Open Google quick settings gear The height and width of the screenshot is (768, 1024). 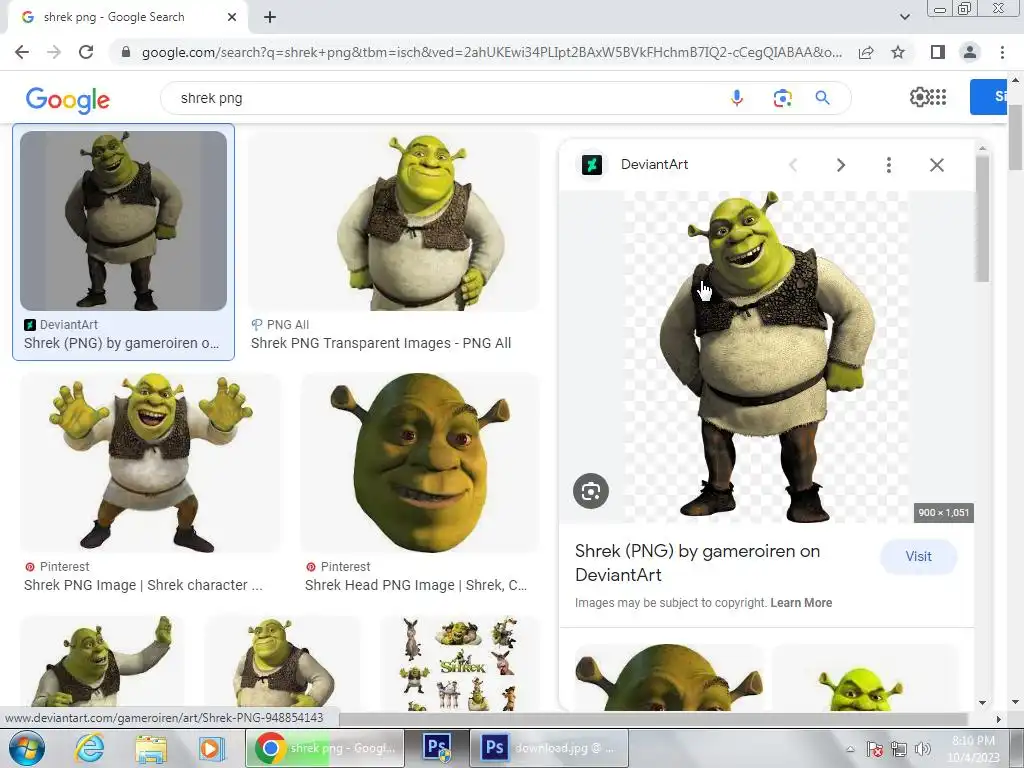point(919,97)
